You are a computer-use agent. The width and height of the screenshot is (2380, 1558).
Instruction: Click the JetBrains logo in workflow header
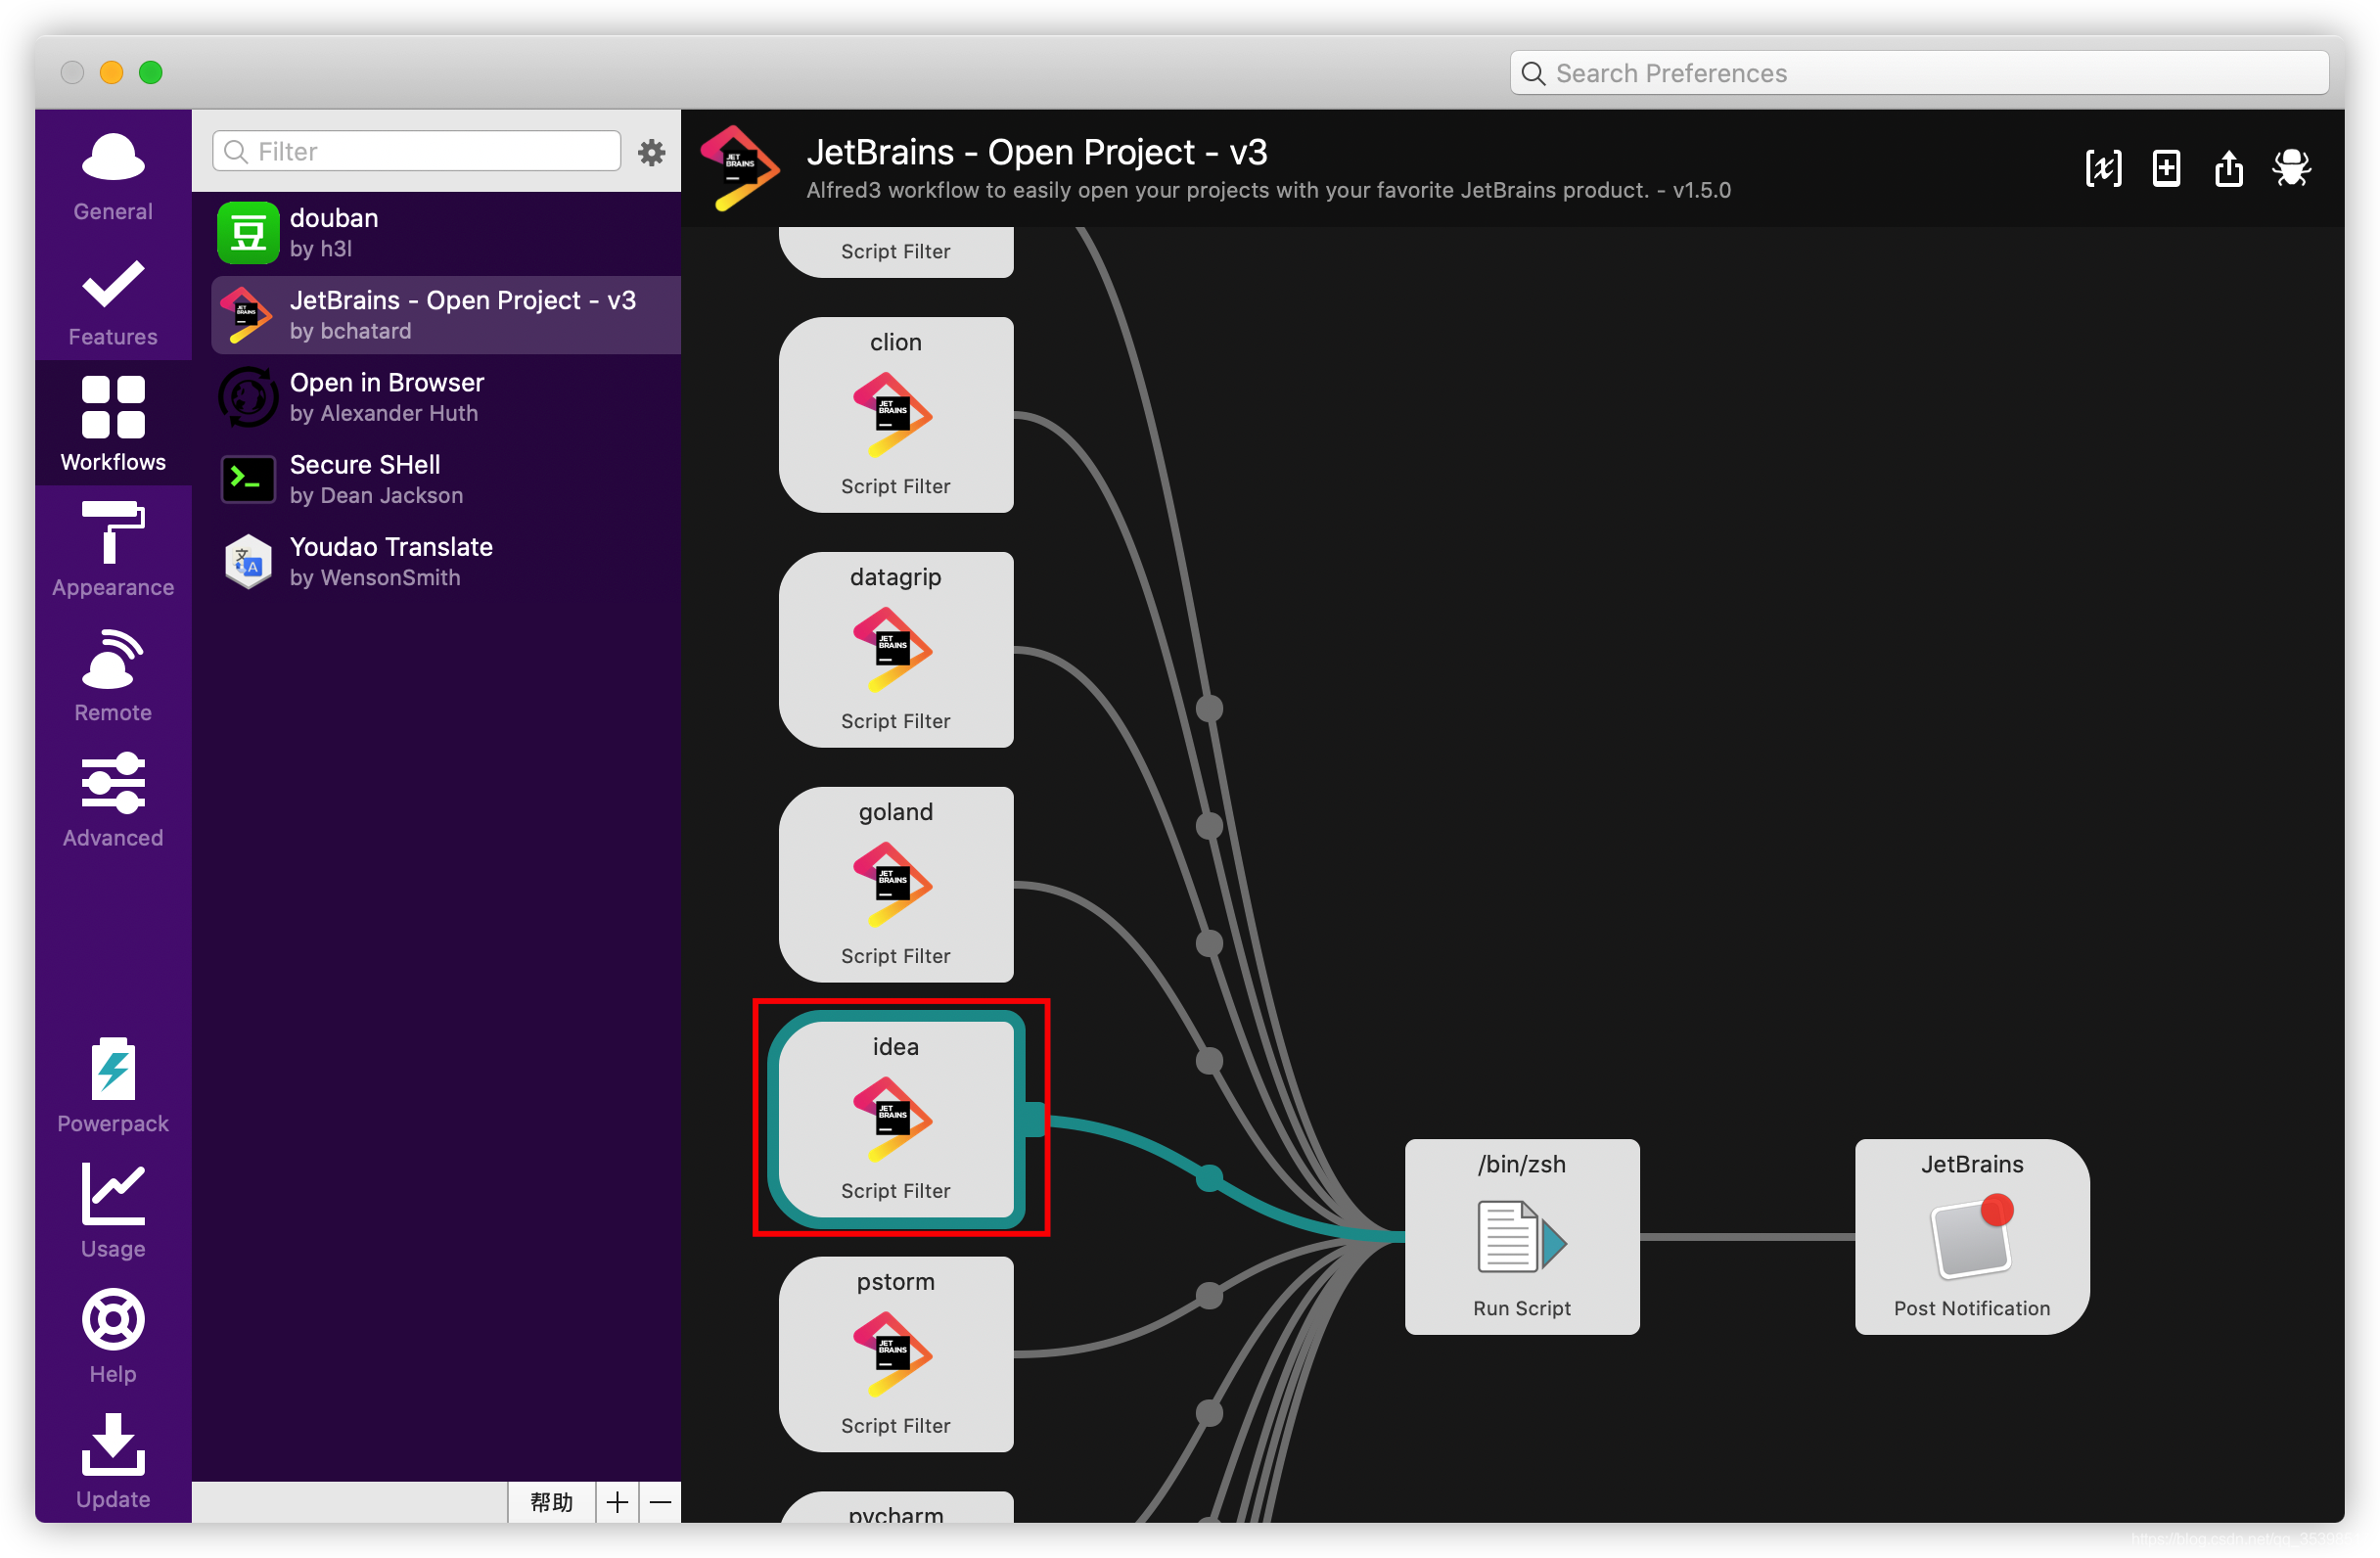[740, 168]
